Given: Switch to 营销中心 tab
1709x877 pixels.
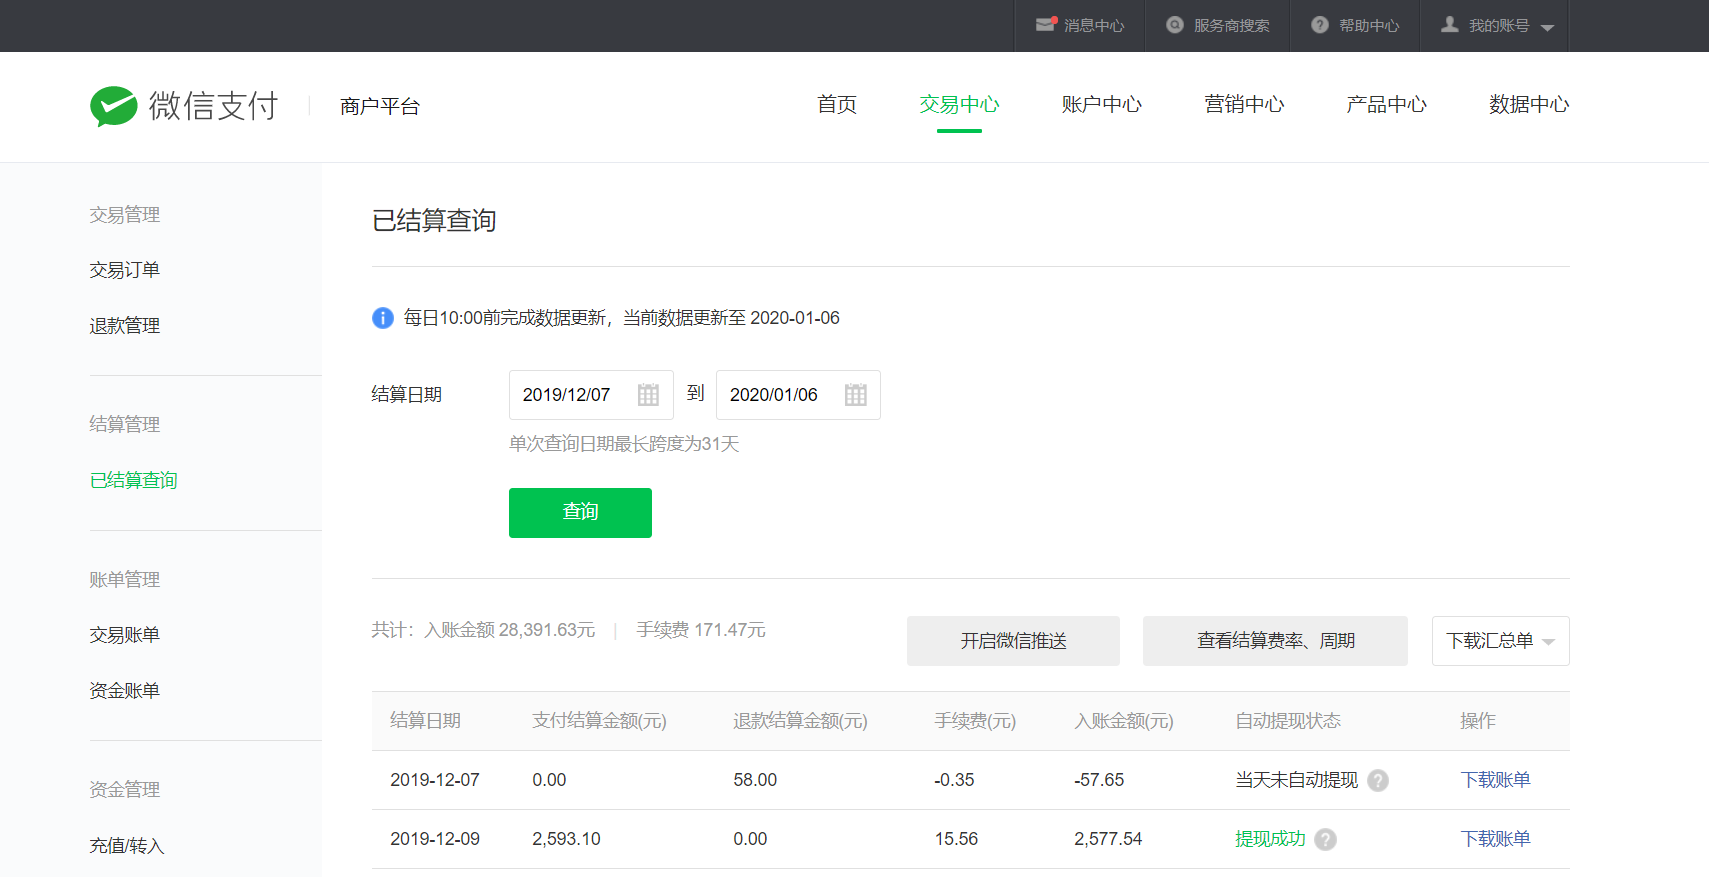Looking at the screenshot, I should click(1244, 104).
